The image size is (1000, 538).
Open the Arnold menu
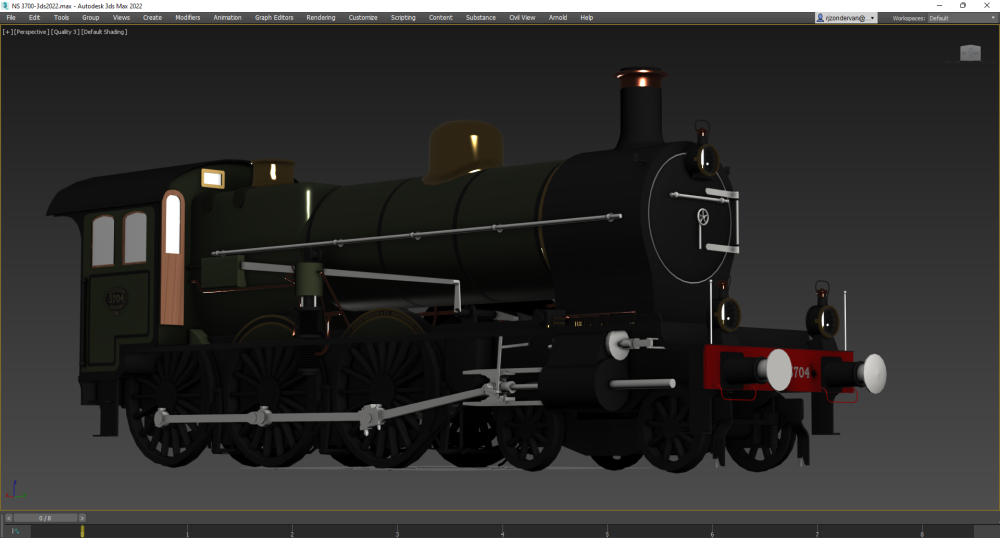click(558, 18)
